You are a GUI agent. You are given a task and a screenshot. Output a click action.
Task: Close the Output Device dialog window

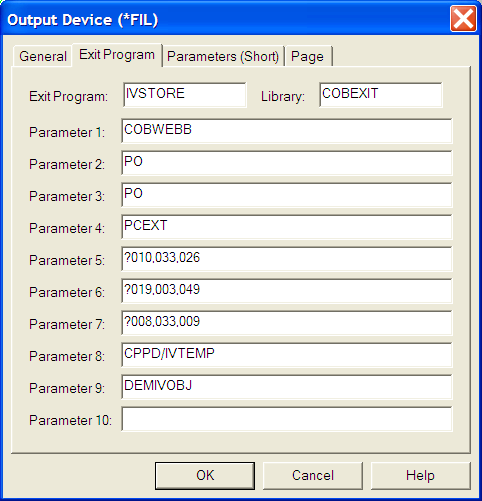pyautogui.click(x=463, y=19)
